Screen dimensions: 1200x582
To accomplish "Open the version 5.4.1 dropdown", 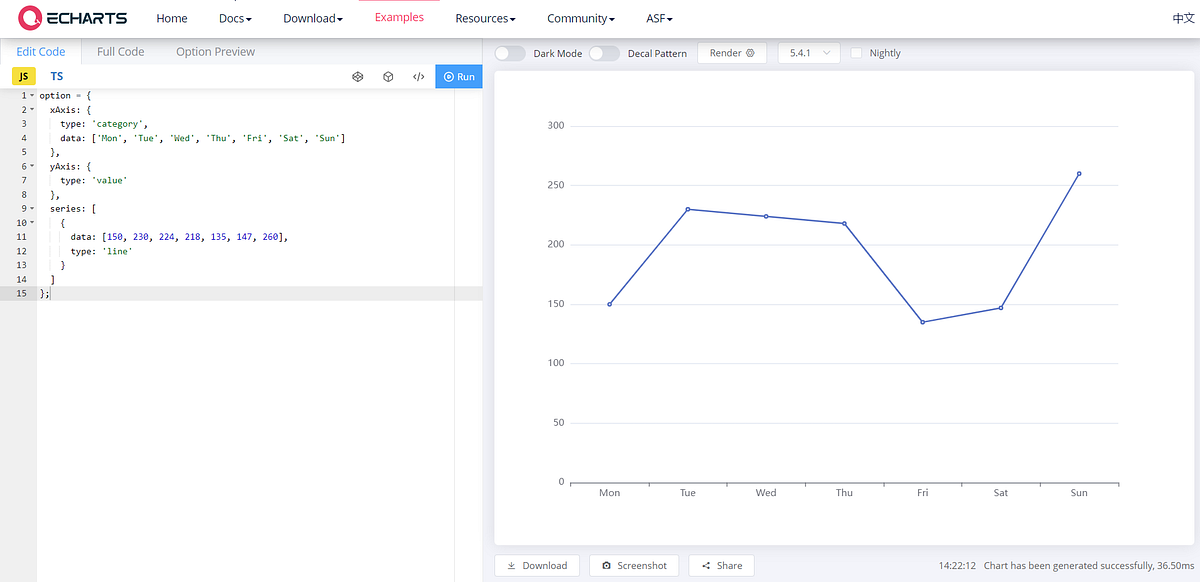I will click(809, 52).
